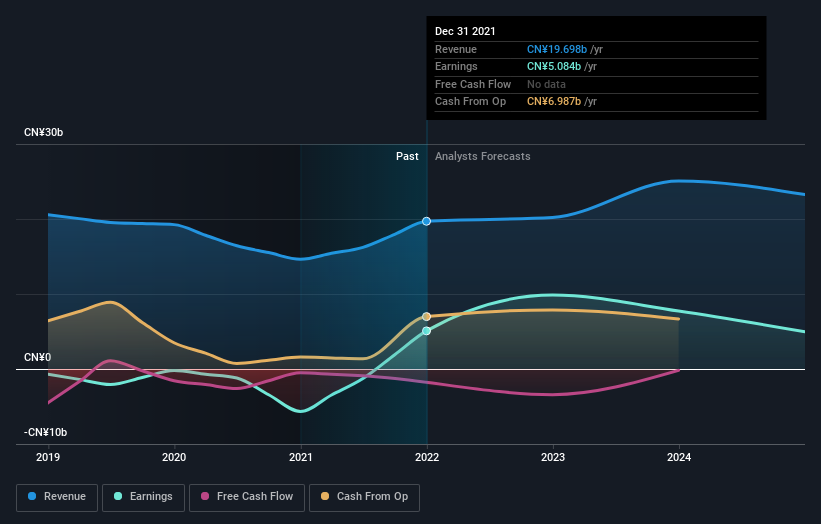Click the Earnings row label in tooltip

point(456,66)
